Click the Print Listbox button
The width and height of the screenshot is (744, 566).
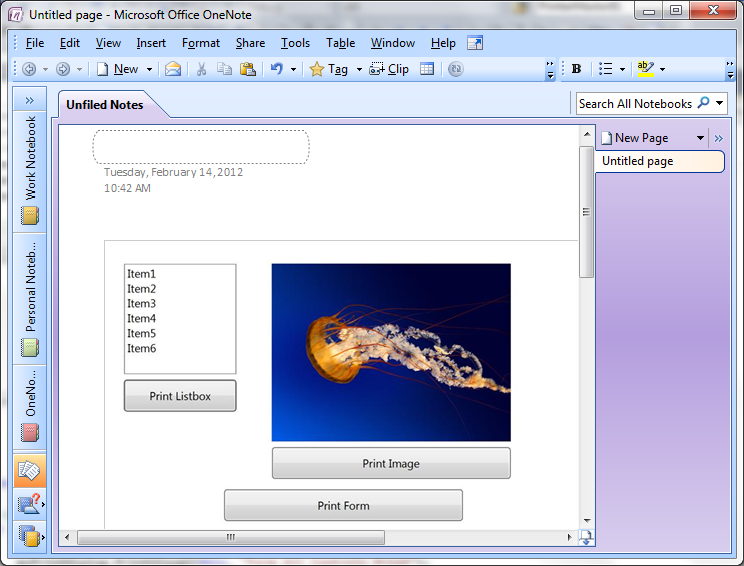pos(180,396)
